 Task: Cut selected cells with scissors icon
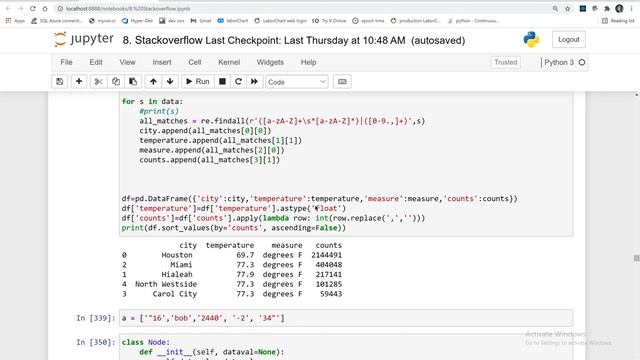[98, 82]
